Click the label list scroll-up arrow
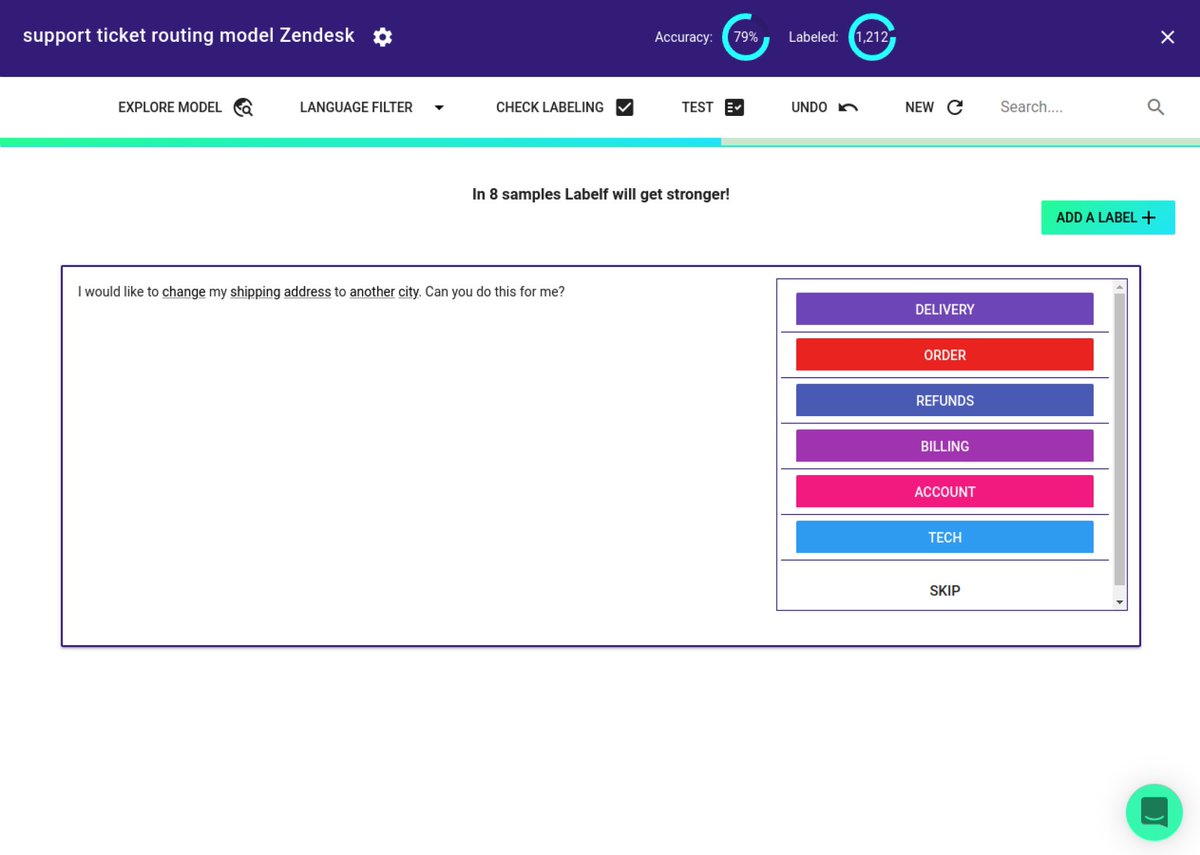The height and width of the screenshot is (855, 1200). [1119, 286]
